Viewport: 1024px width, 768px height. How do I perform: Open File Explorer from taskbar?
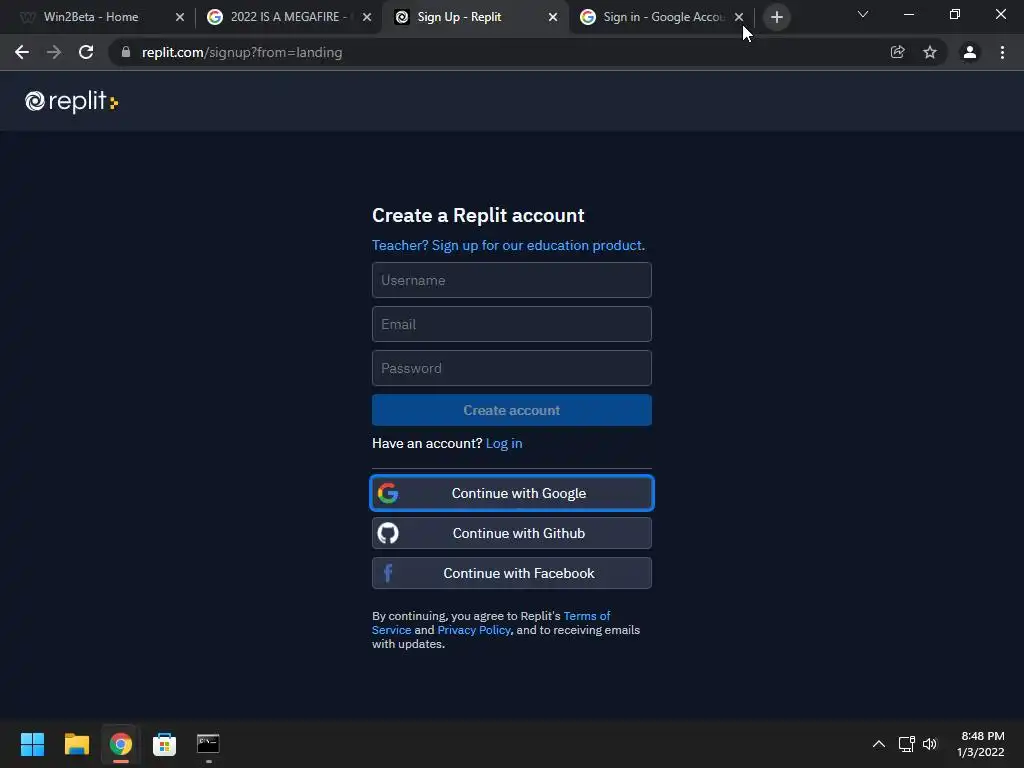click(76, 744)
